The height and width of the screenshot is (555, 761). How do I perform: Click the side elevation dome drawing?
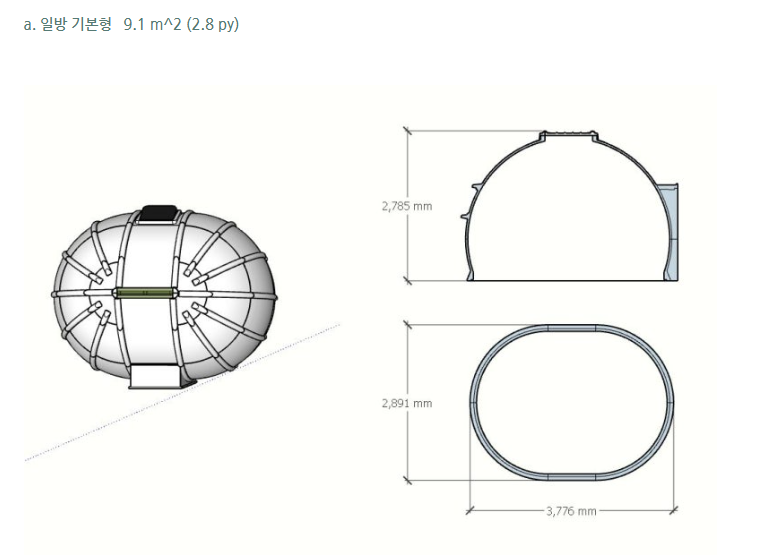pos(569,206)
